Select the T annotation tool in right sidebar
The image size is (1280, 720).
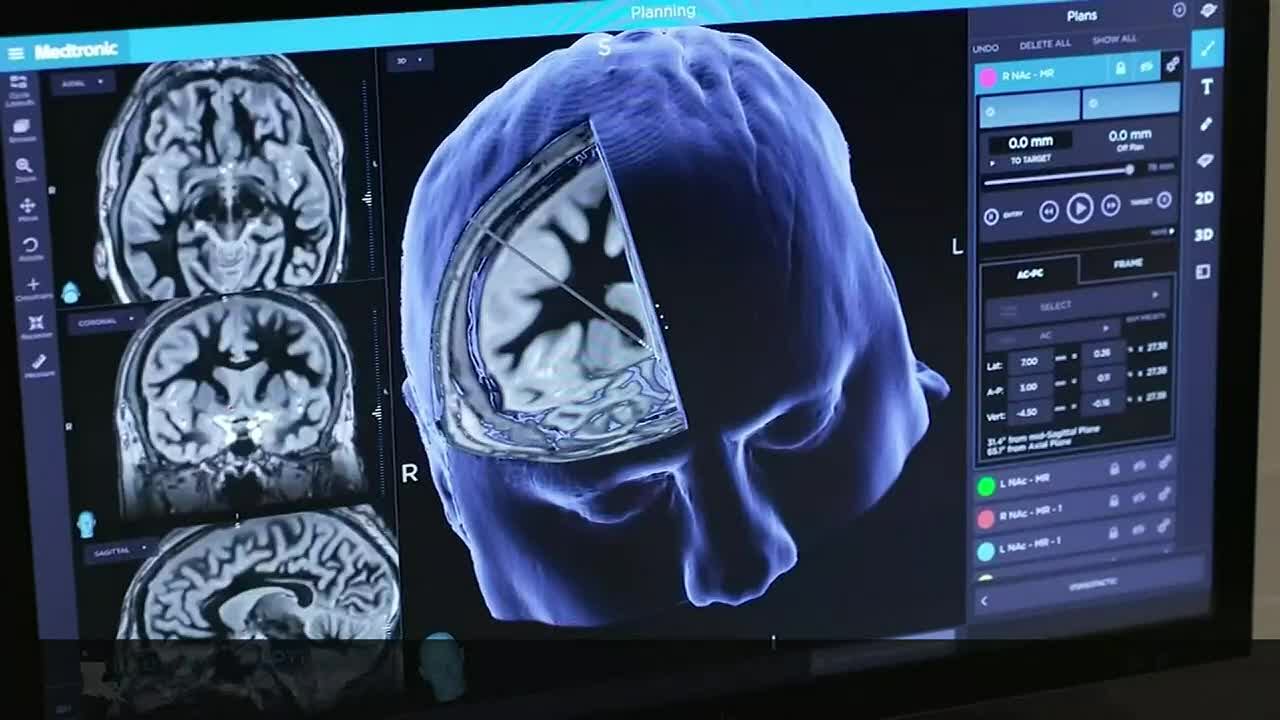[x=1207, y=87]
